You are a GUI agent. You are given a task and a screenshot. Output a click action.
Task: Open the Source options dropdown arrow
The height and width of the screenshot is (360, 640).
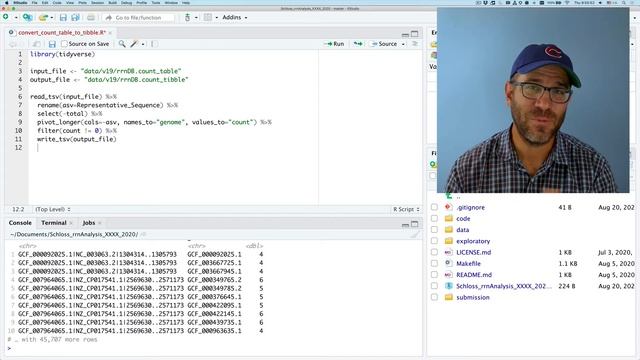(x=403, y=44)
